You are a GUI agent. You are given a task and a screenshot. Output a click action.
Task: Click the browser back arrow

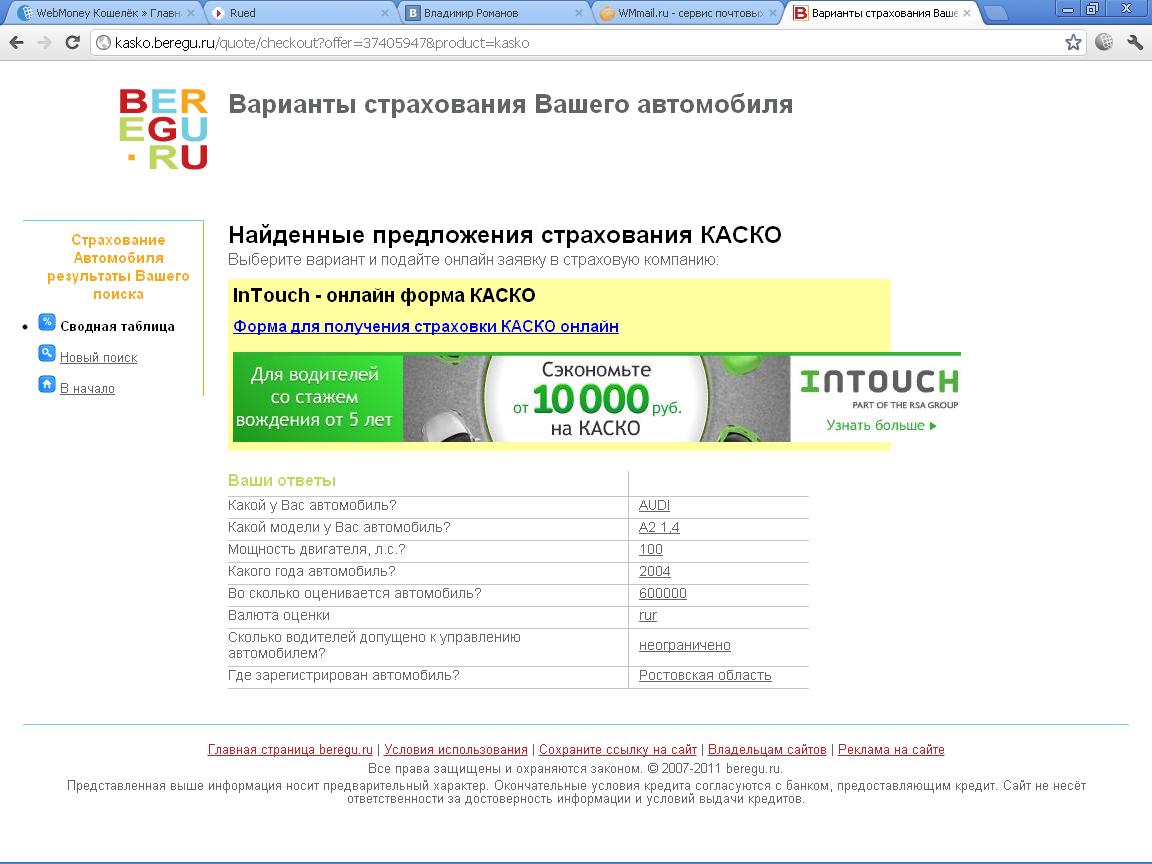point(16,43)
